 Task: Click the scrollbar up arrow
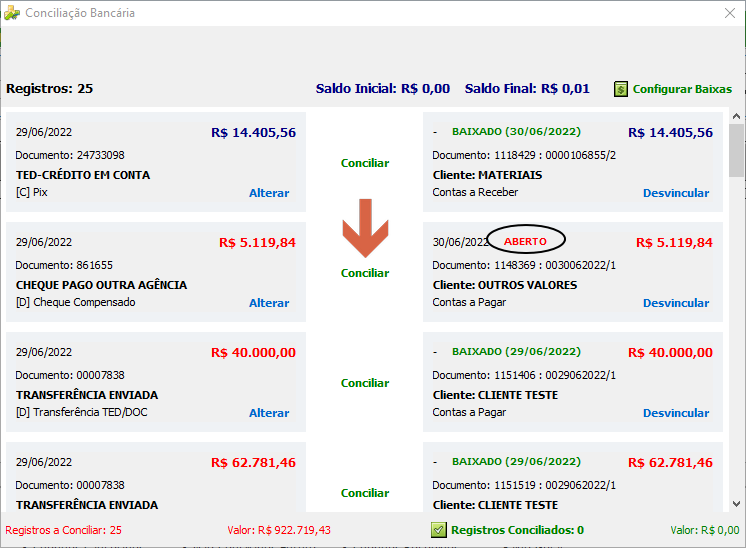pyautogui.click(x=736, y=116)
